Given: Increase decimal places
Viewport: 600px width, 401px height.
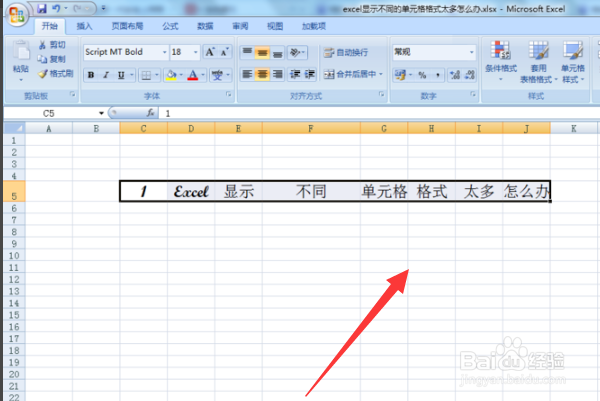Looking at the screenshot, I should (455, 75).
